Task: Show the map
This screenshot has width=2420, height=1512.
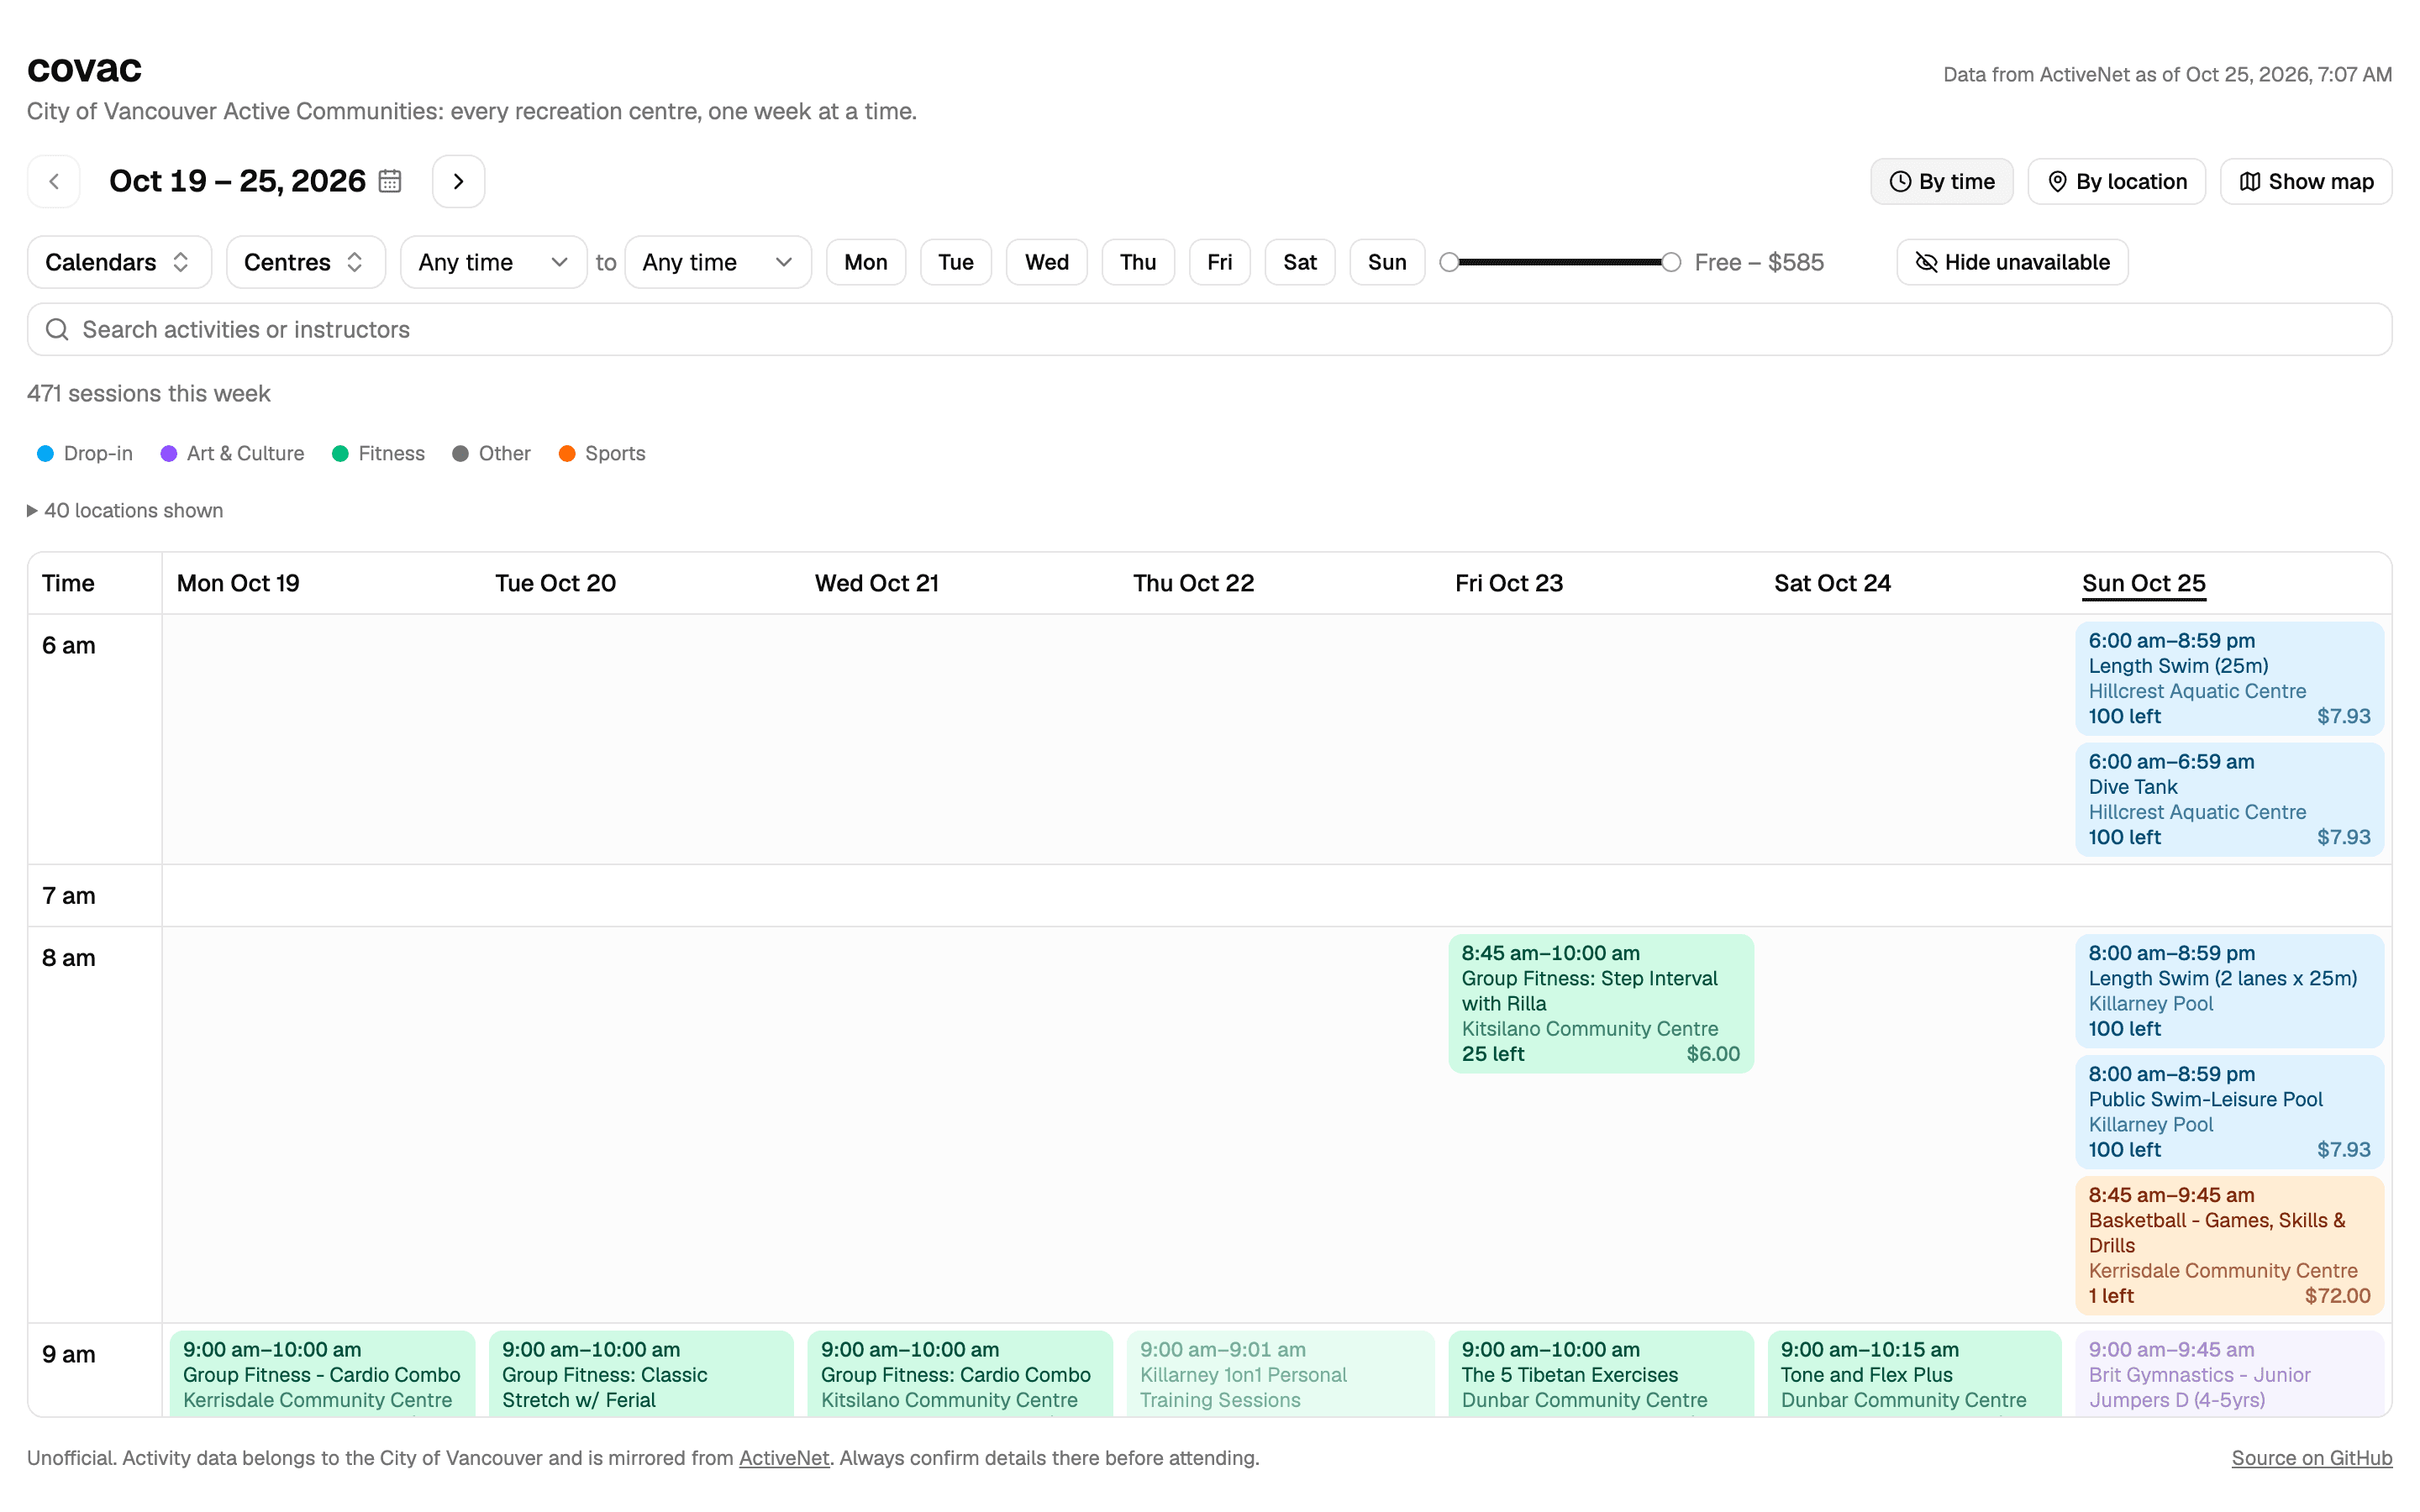Action: pos(2305,181)
